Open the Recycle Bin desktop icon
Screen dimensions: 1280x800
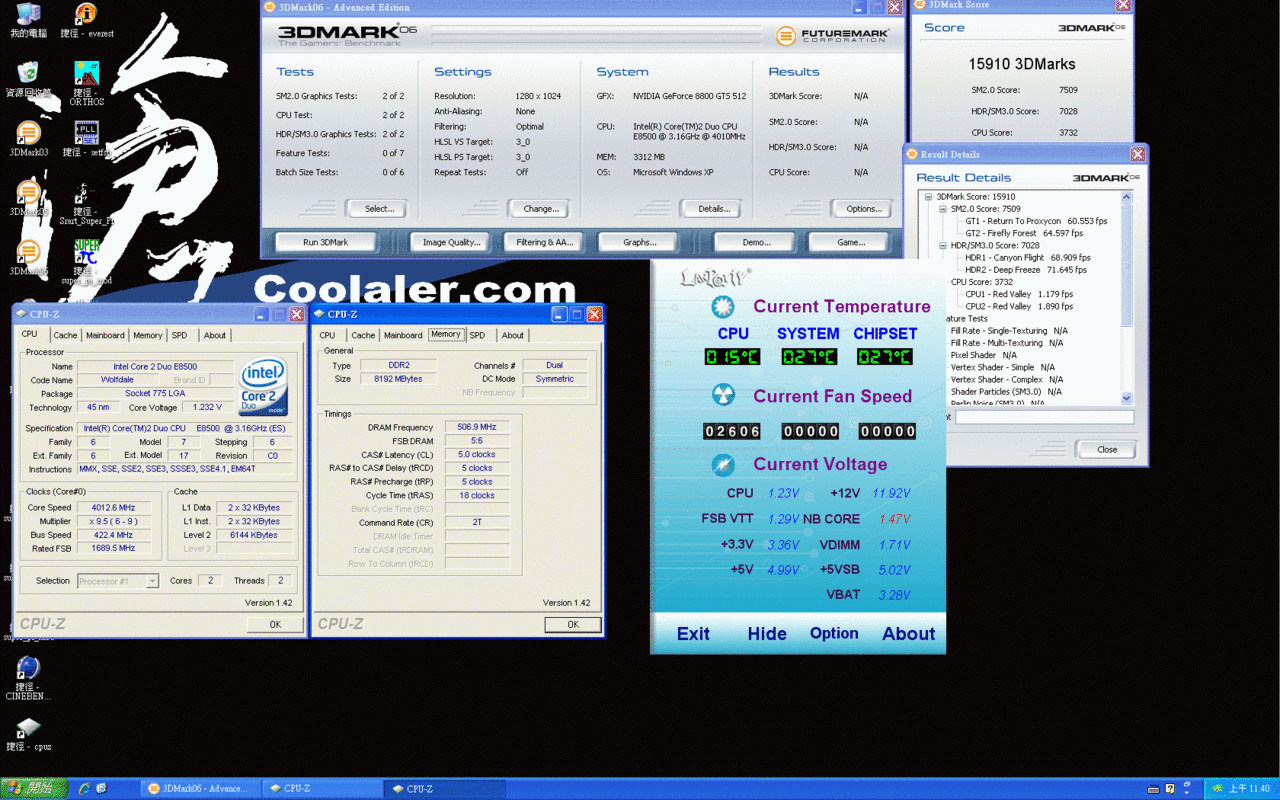(28, 73)
